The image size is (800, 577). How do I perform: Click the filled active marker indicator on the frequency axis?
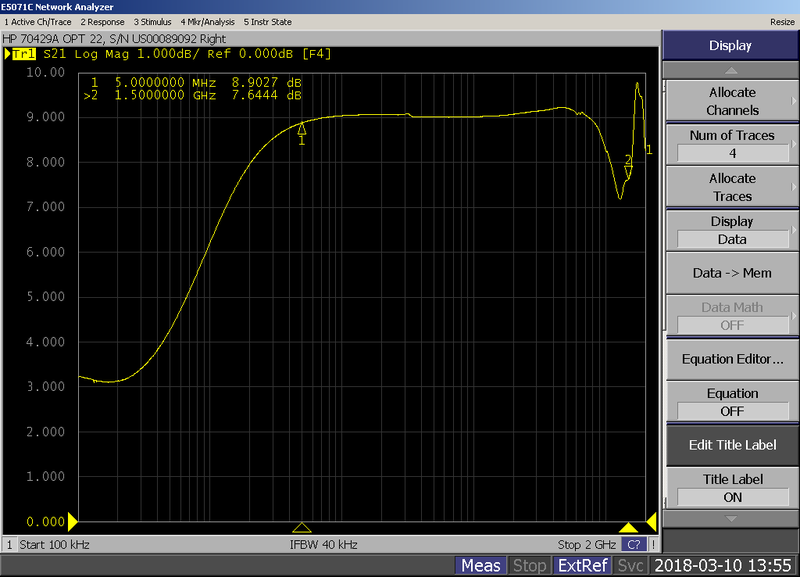[628, 527]
